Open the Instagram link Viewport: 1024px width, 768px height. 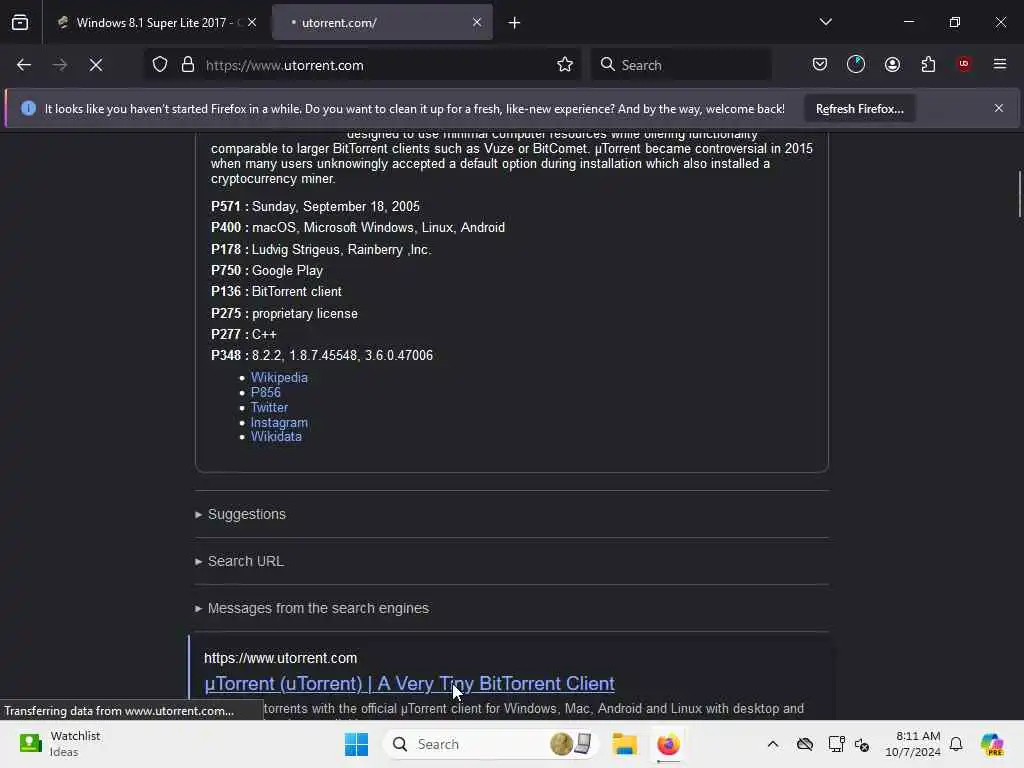[279, 423]
